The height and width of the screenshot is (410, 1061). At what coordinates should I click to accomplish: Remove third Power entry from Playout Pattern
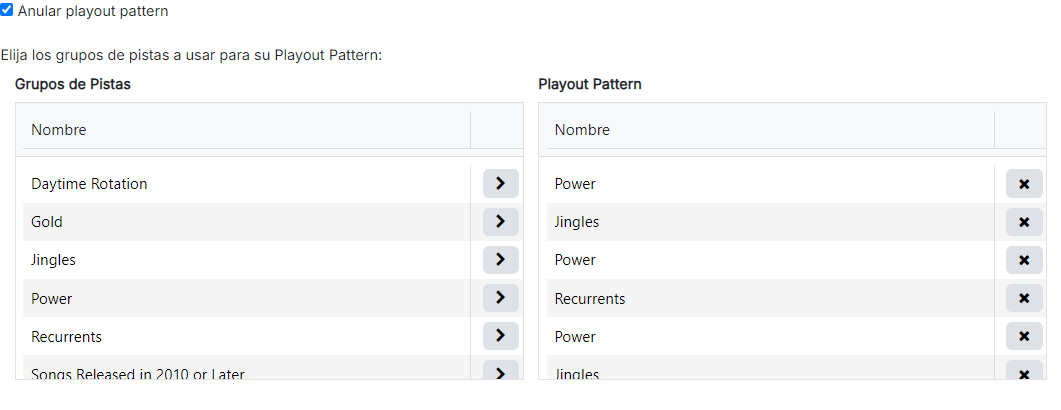click(1024, 336)
